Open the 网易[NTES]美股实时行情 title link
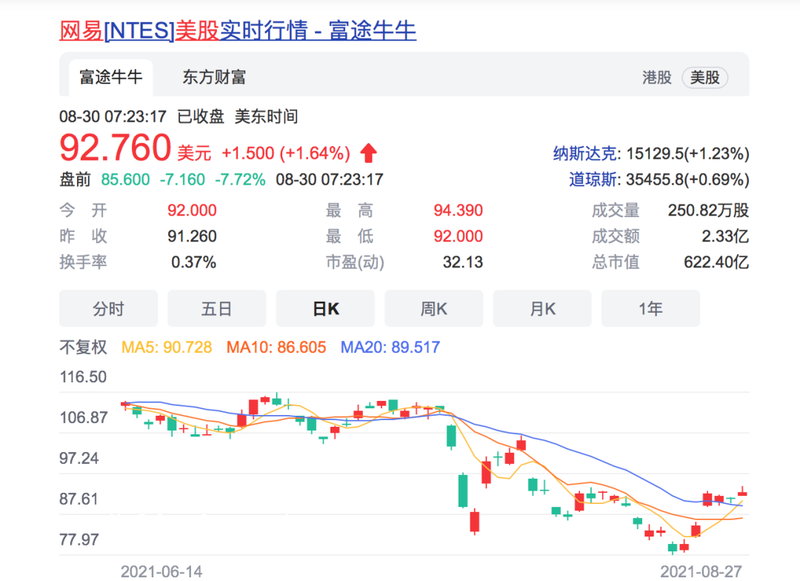Viewport: 800px width, 581px height. [x=238, y=30]
